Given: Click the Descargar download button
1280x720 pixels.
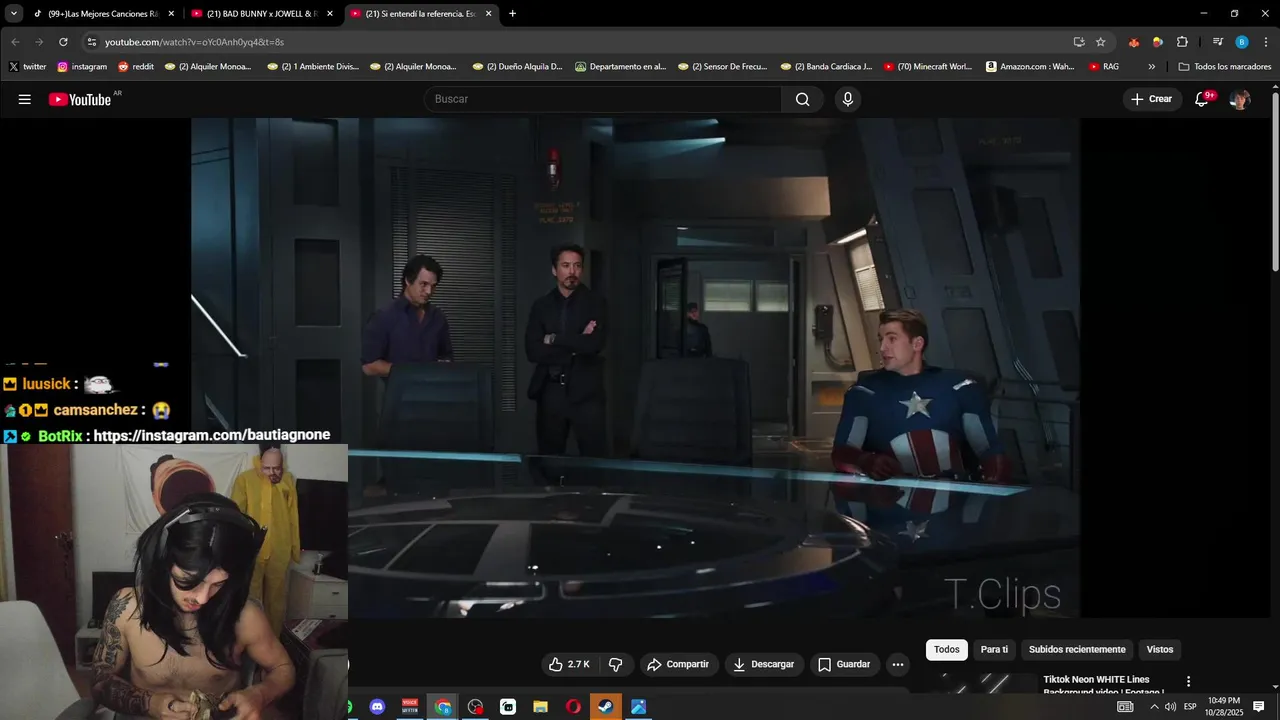Looking at the screenshot, I should coord(764,664).
